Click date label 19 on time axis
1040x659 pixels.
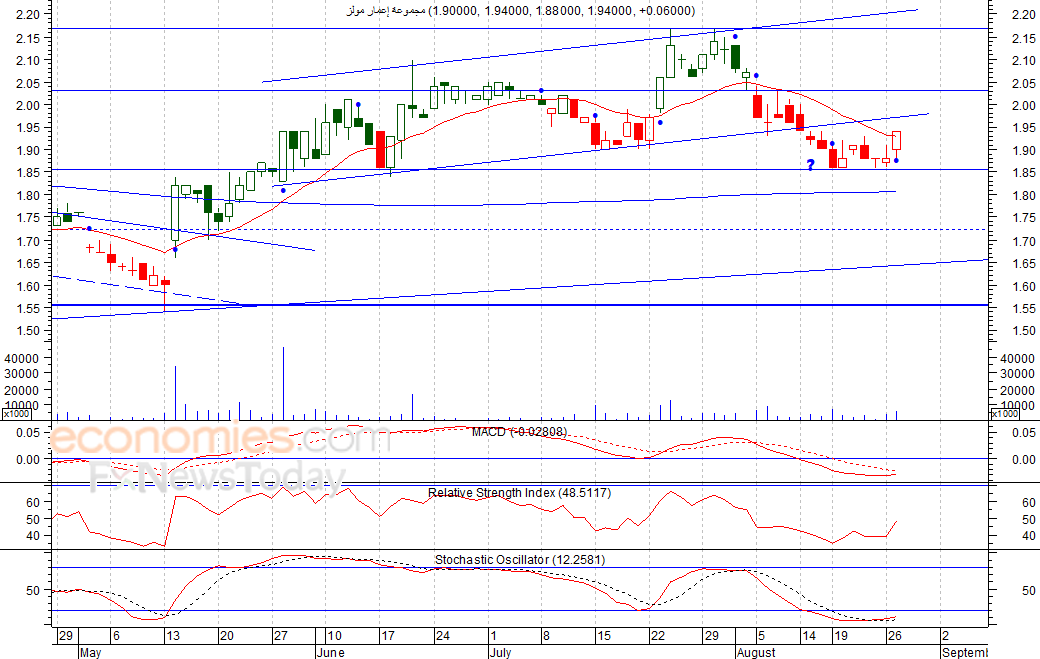click(841, 636)
